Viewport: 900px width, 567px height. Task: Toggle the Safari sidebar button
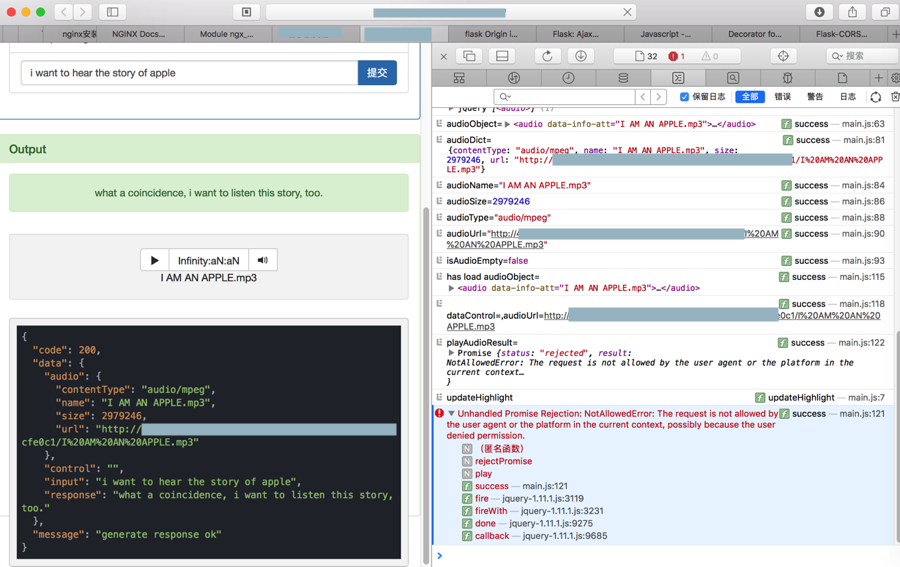click(x=112, y=12)
